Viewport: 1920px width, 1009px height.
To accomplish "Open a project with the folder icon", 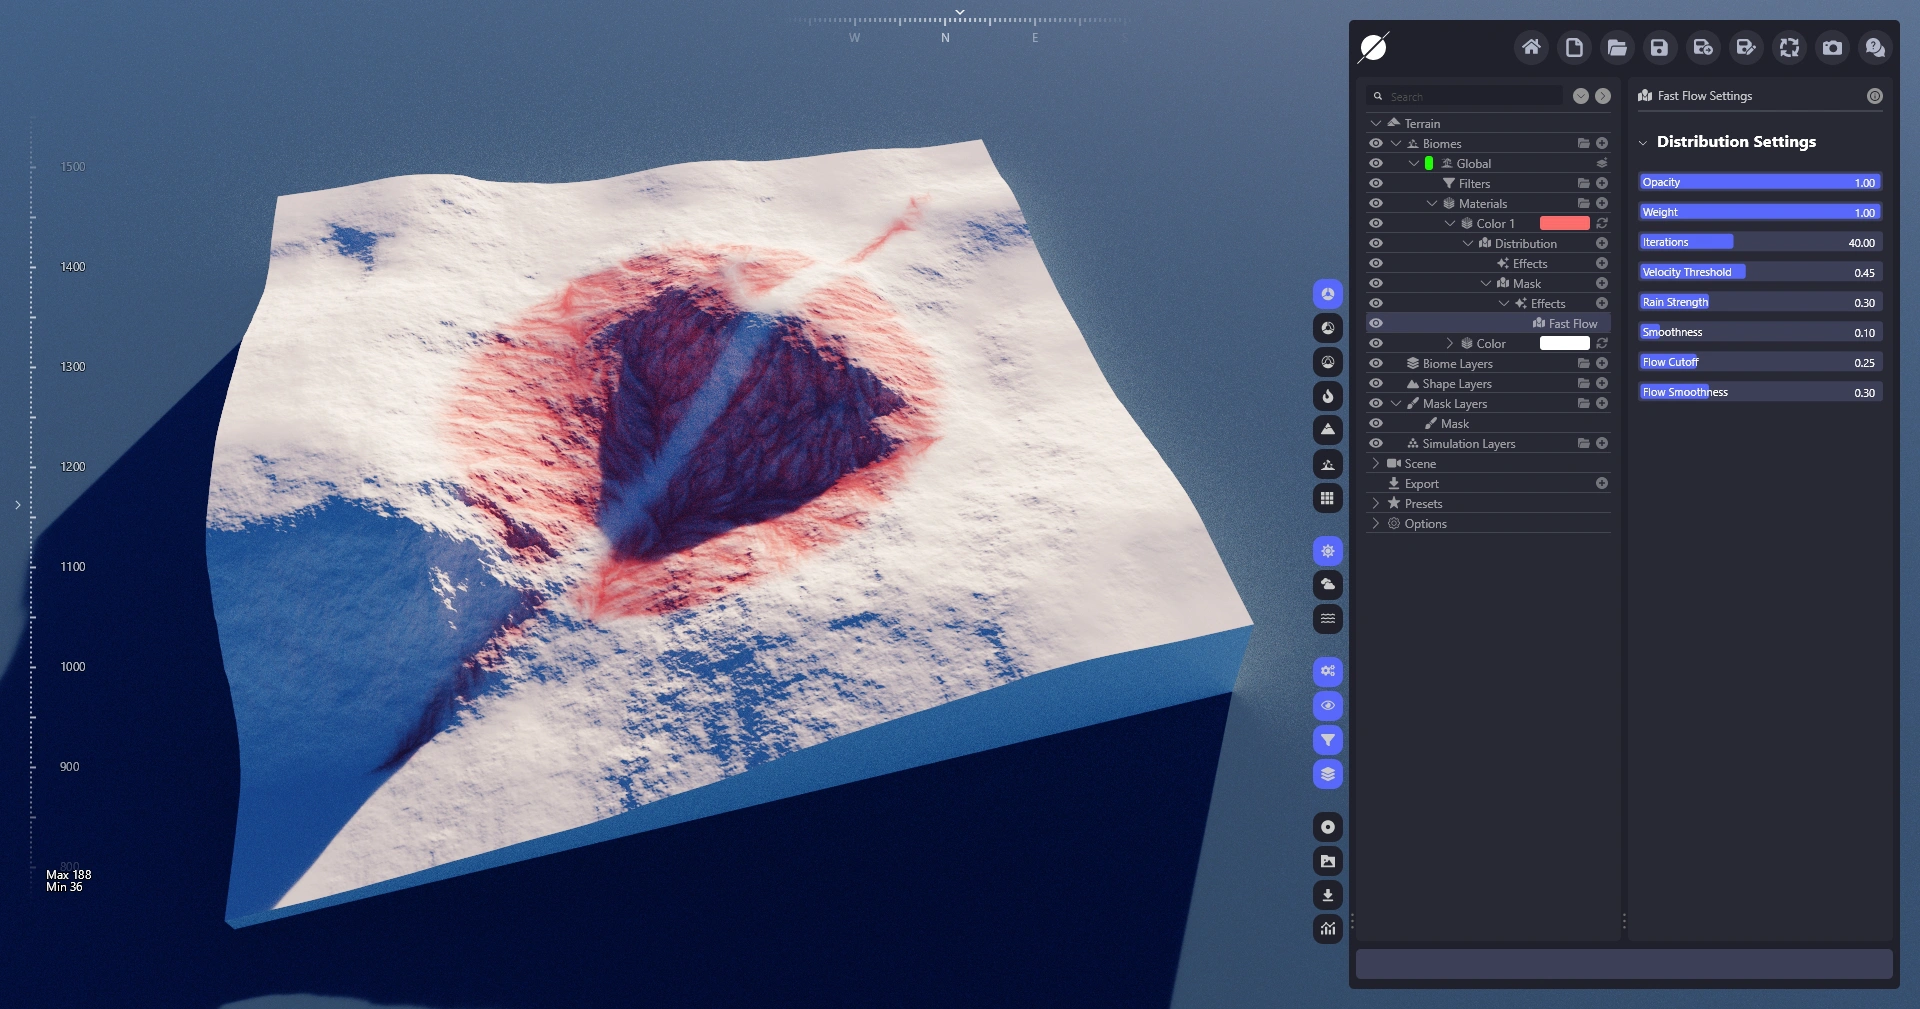I will pos(1616,47).
